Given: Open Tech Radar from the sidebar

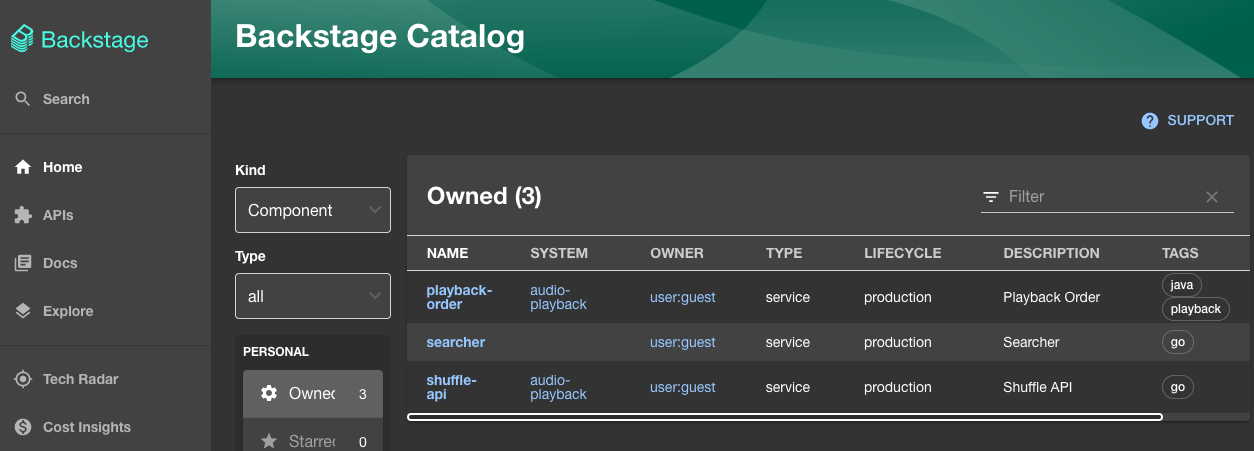Looking at the screenshot, I should point(105,379).
